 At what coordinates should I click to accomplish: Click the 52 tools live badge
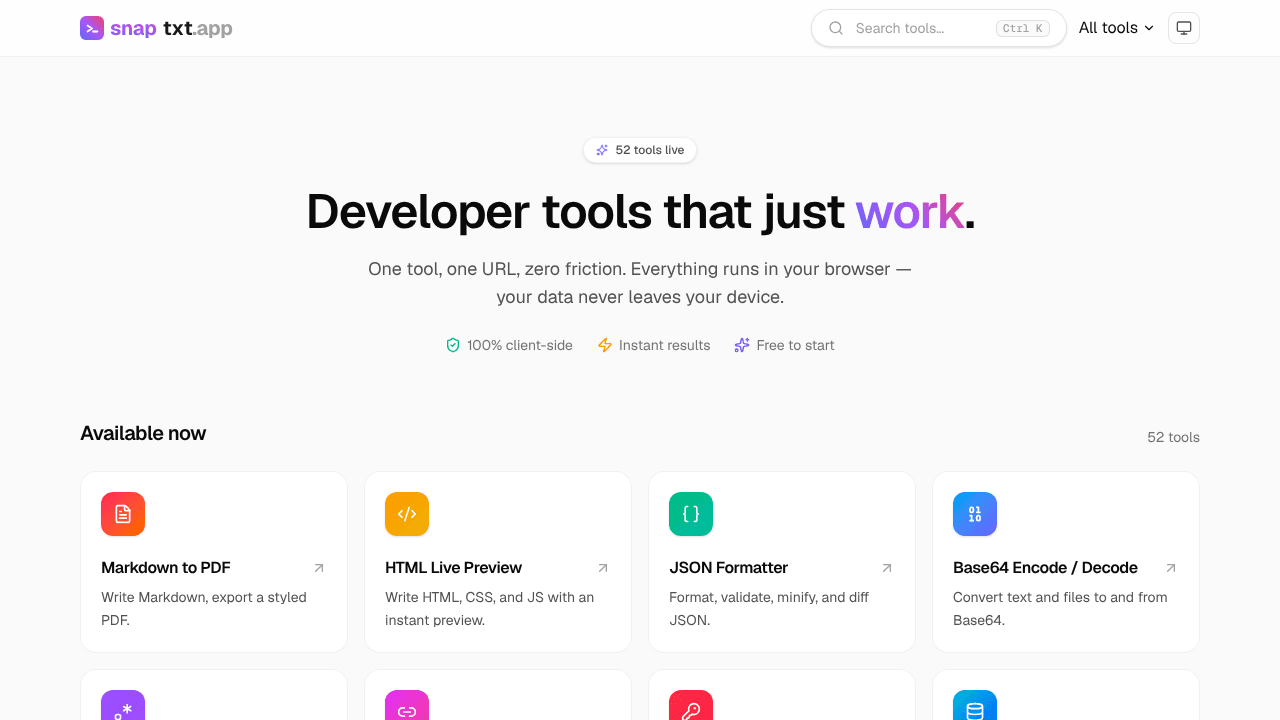pos(640,150)
